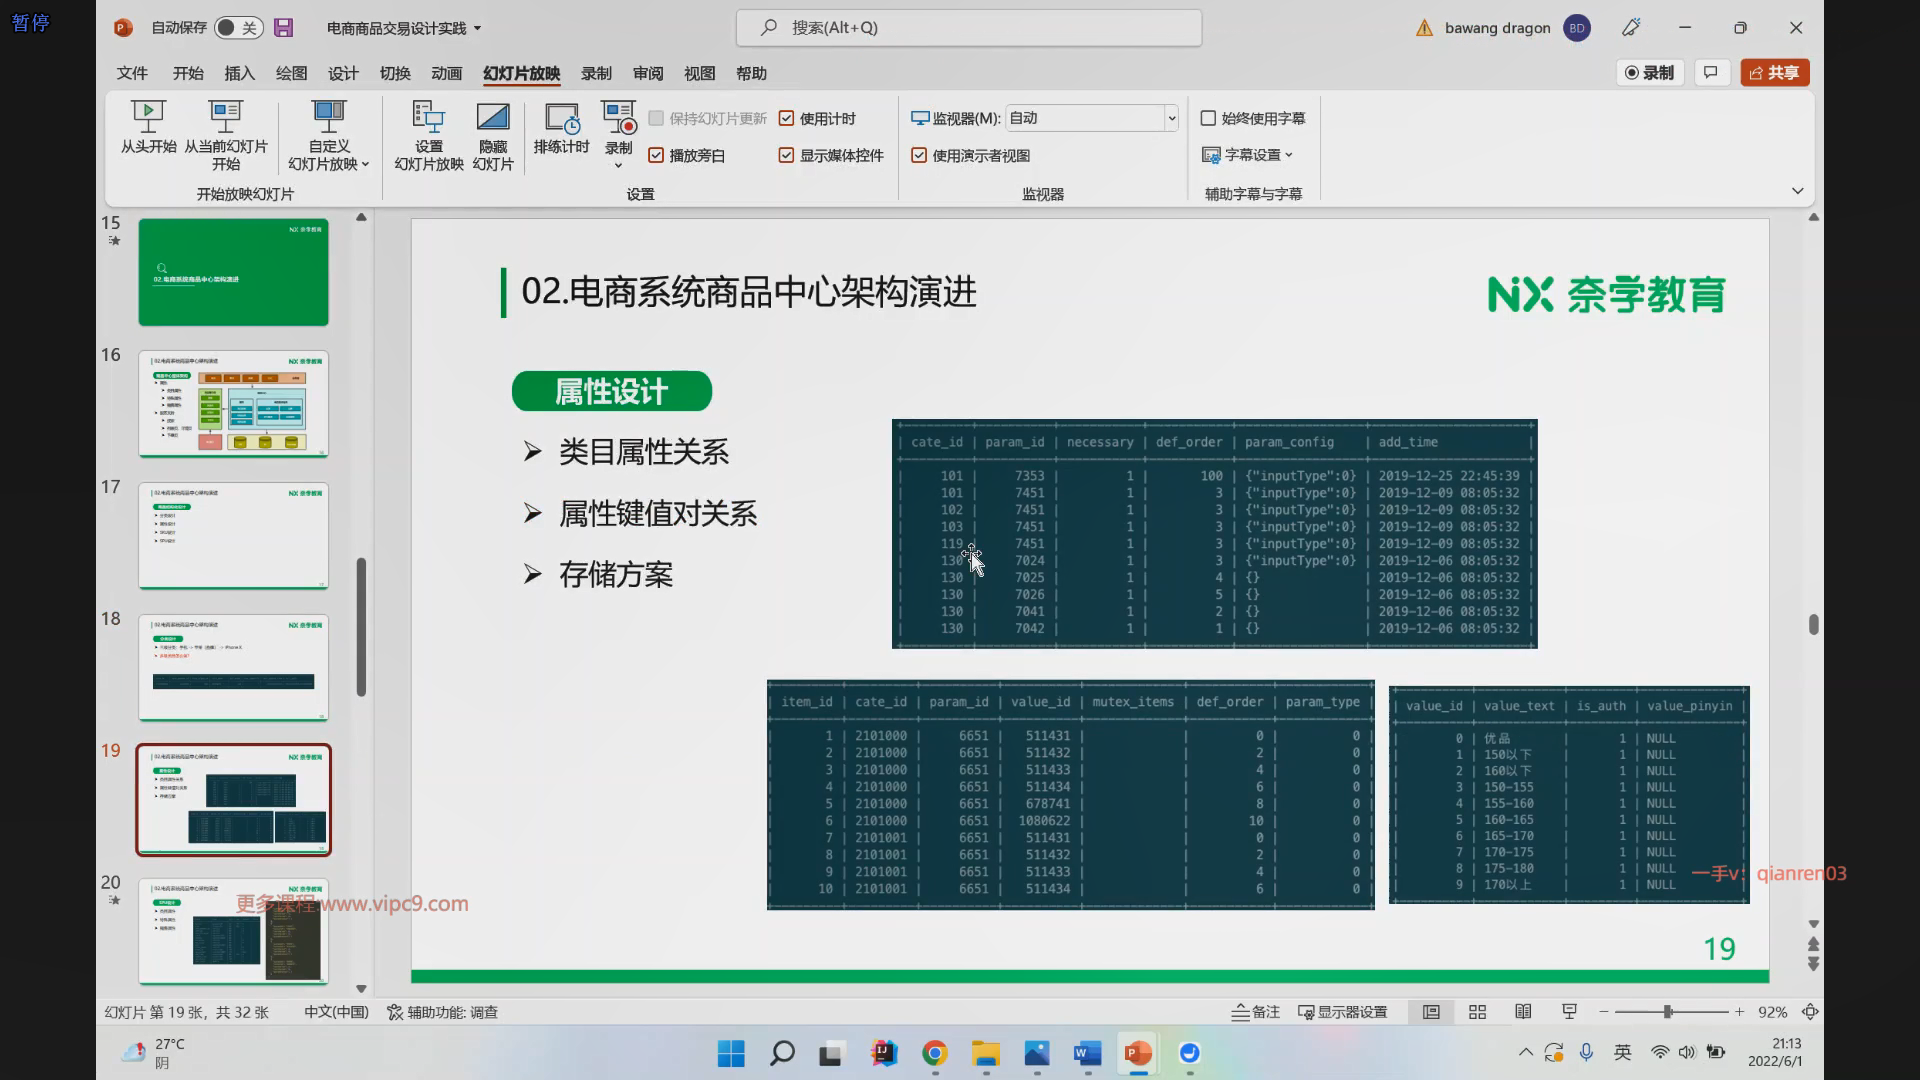Enable Always Use Subtitles checkbox
Screen dimensions: 1920x1080
1208,118
